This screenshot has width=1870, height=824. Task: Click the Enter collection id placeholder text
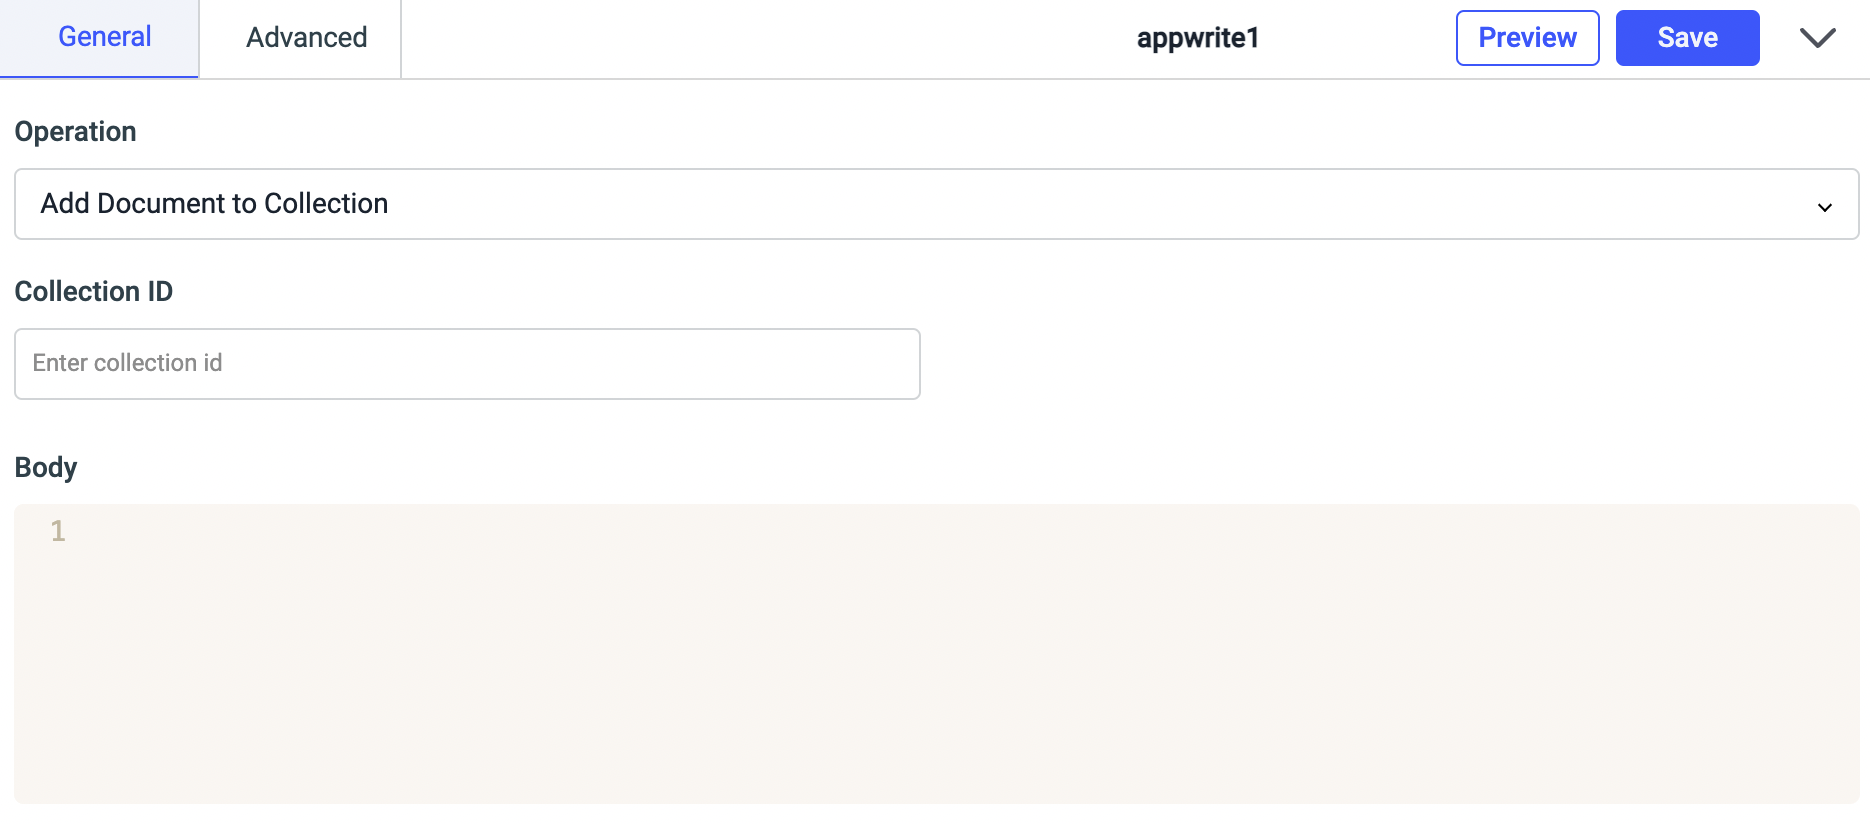[x=128, y=363]
